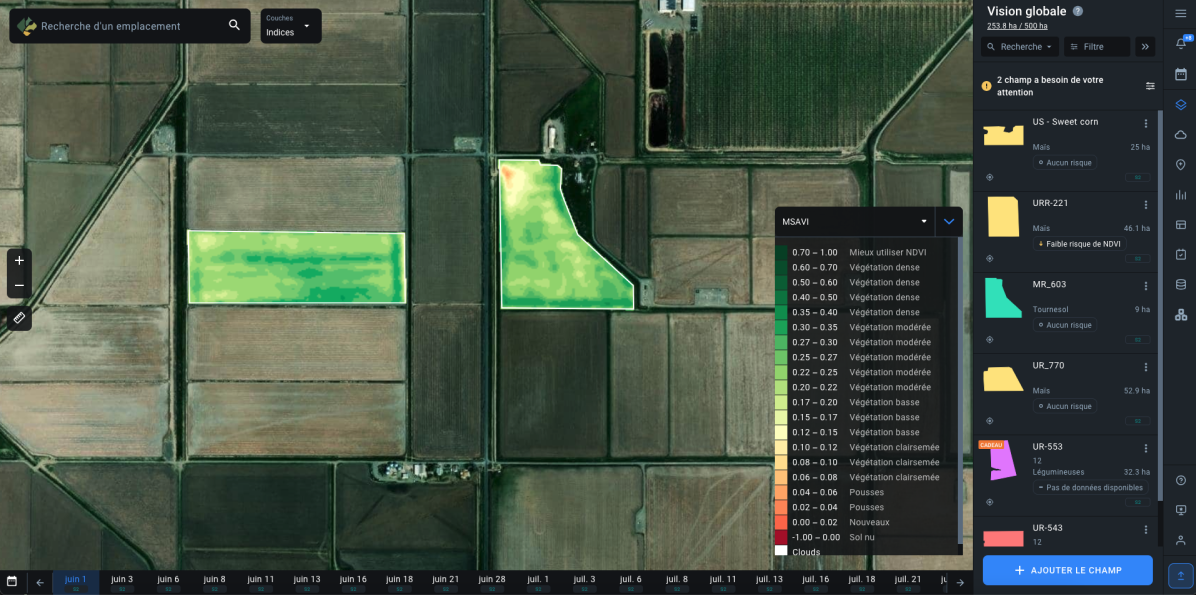This screenshot has width=1196, height=595.
Task: Click AJOUTER LE CHAMP button
Action: pos(1067,570)
